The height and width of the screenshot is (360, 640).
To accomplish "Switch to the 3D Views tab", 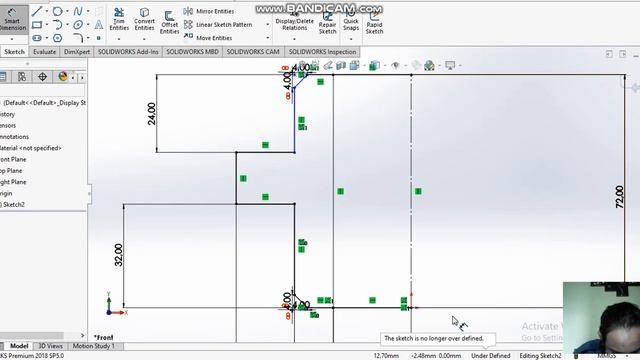I will click(50, 346).
